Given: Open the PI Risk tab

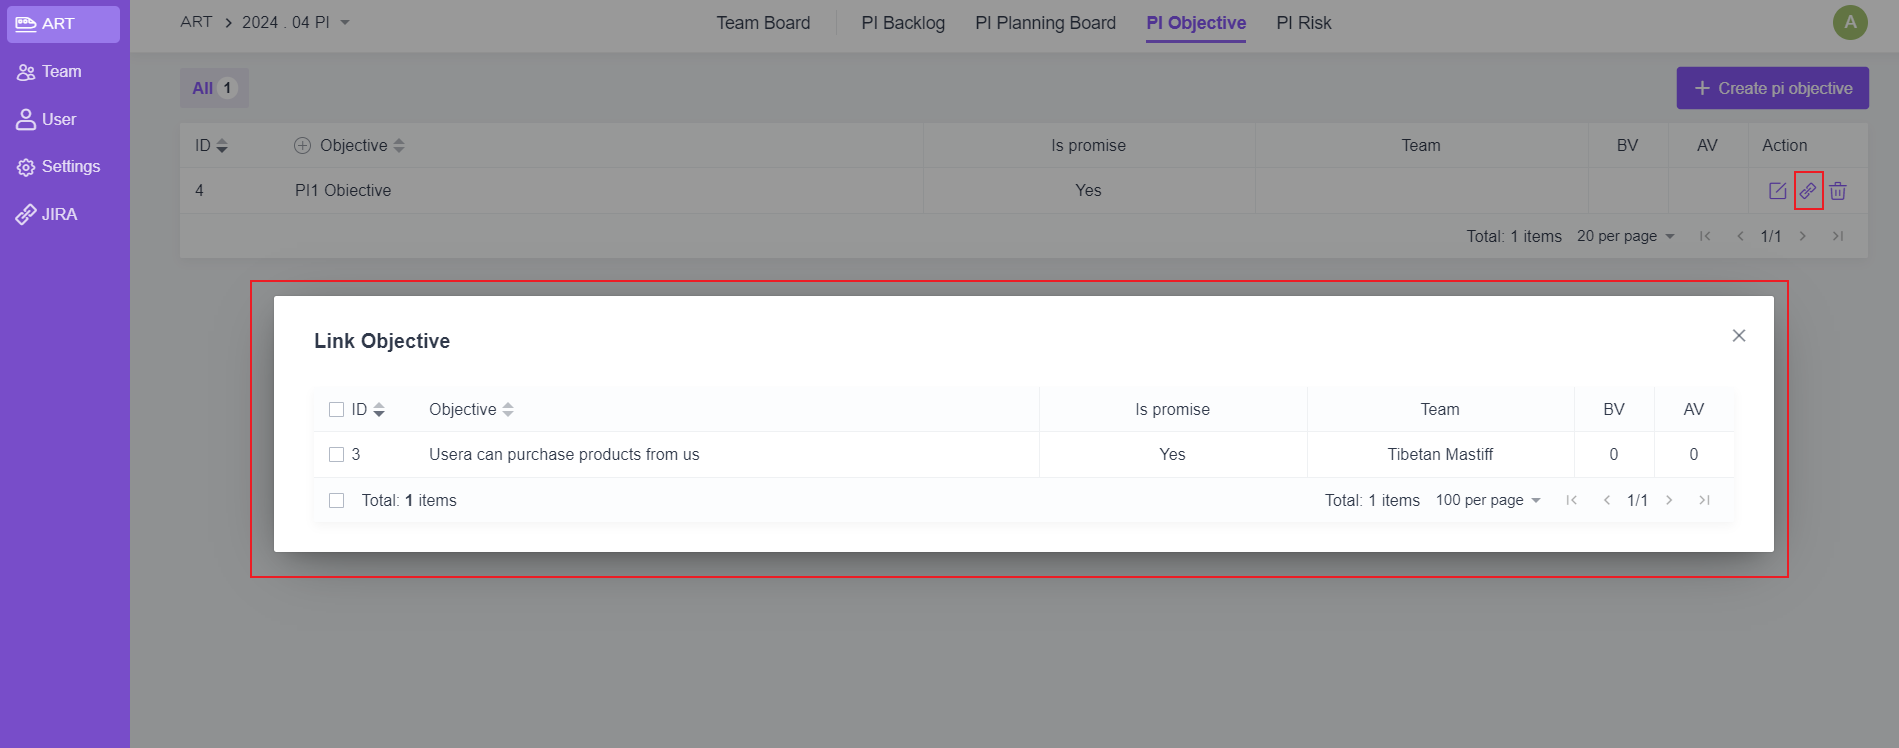Looking at the screenshot, I should pyautogui.click(x=1304, y=22).
